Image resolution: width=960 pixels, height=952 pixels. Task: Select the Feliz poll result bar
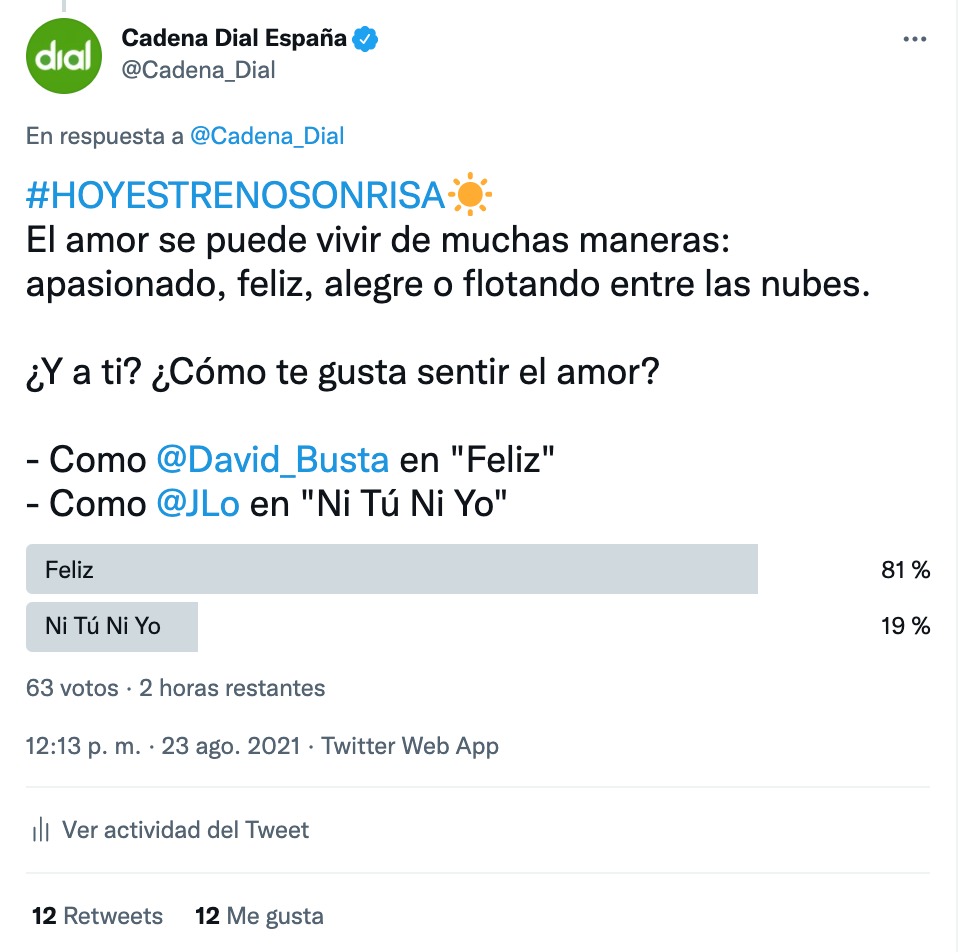click(x=392, y=569)
